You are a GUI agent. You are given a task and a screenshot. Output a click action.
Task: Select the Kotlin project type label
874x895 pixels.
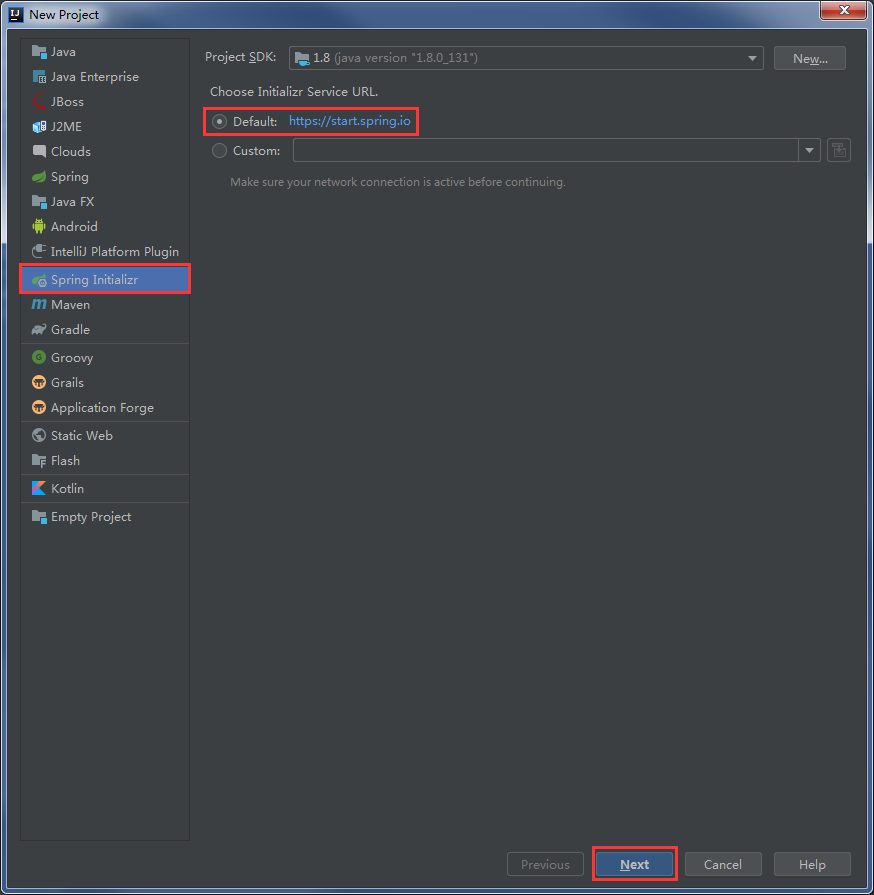click(67, 489)
